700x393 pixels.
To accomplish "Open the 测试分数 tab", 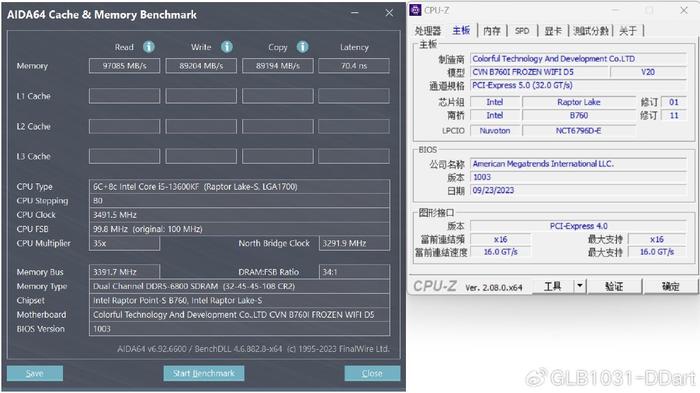I will coord(591,31).
